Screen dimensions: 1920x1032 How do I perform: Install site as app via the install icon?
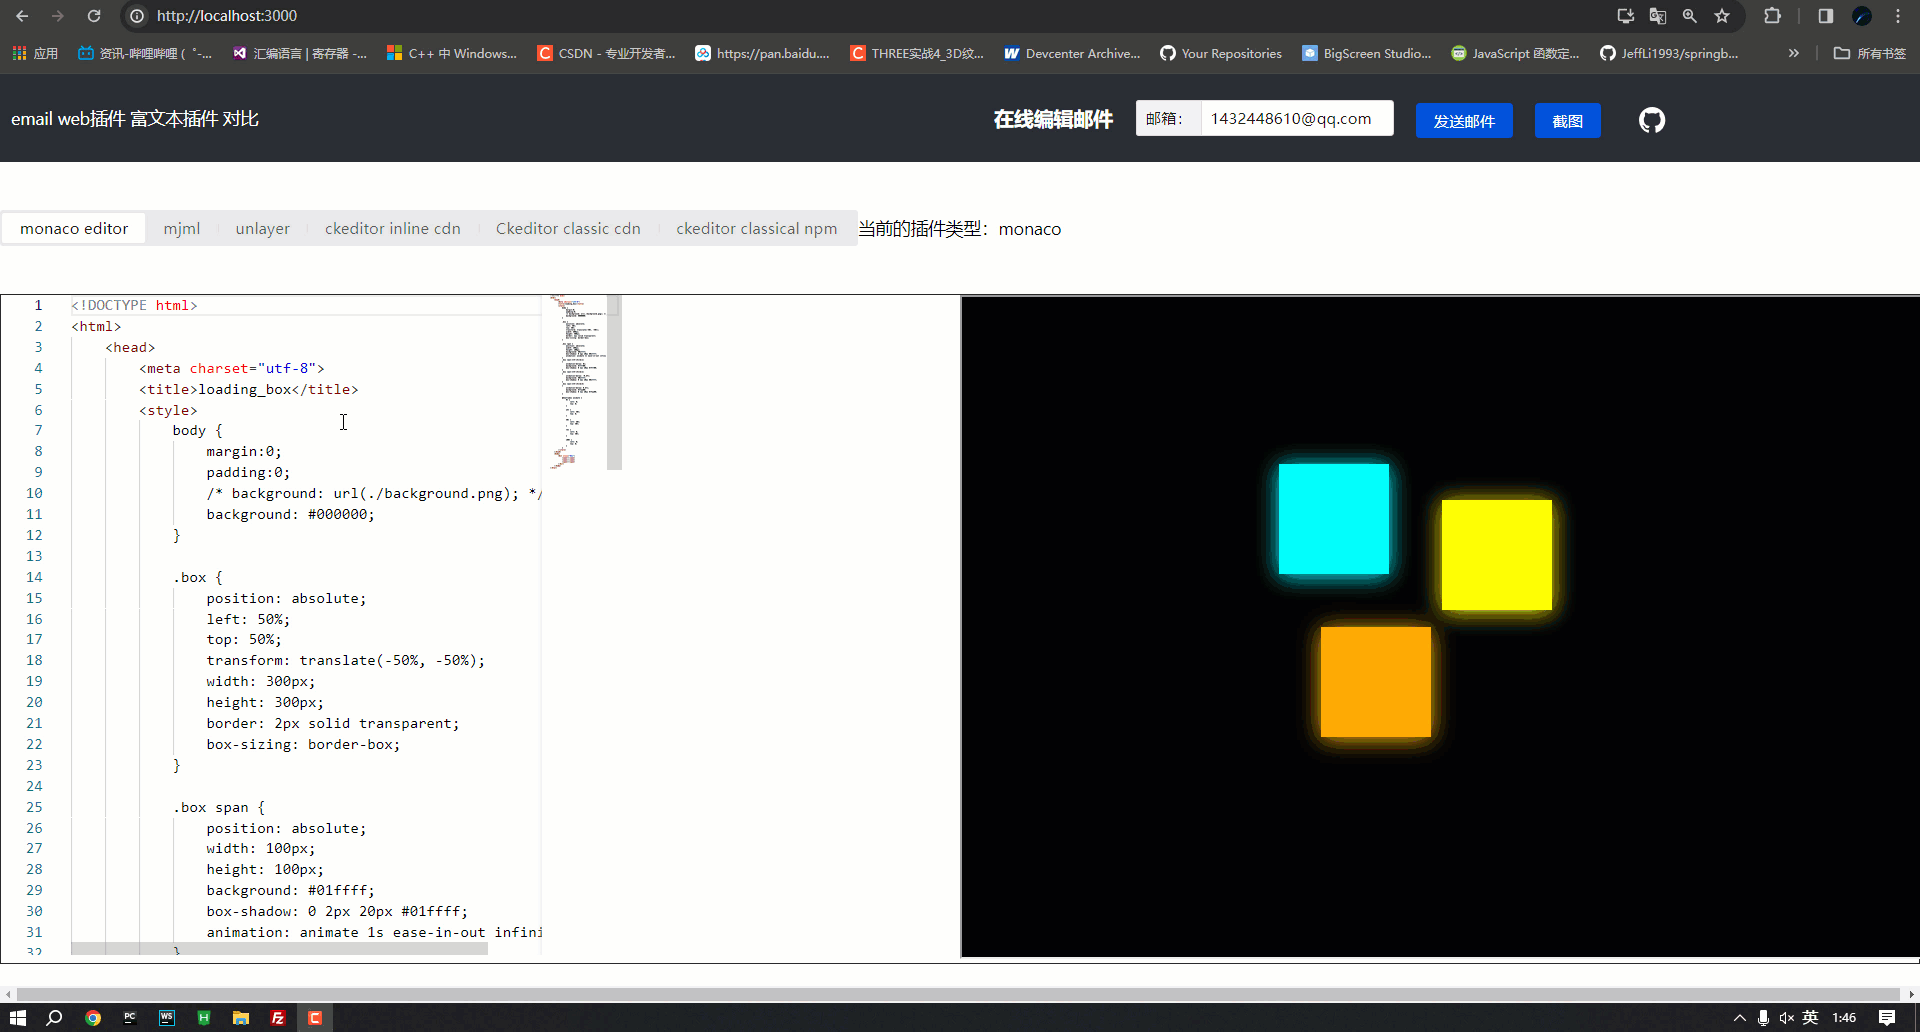(1625, 16)
